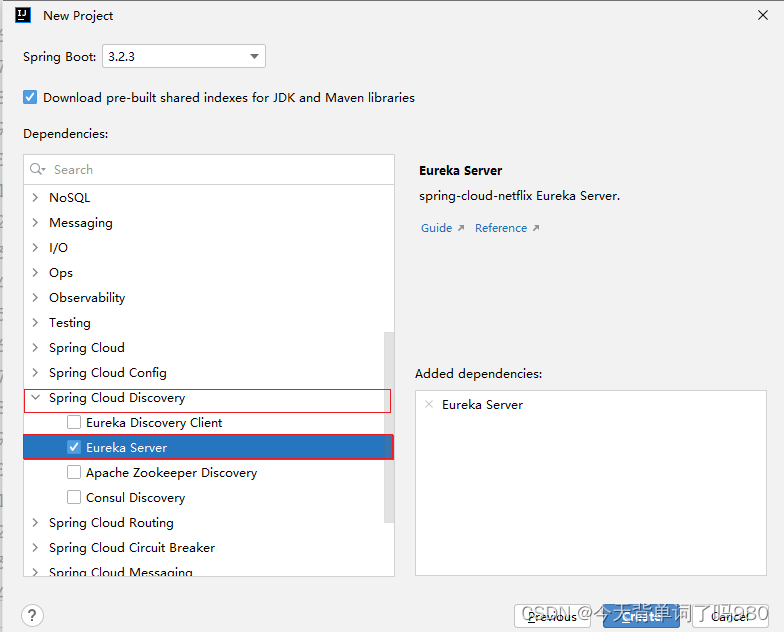Remove Eureka Server from added dependencies
The height and width of the screenshot is (632, 784).
click(x=429, y=404)
